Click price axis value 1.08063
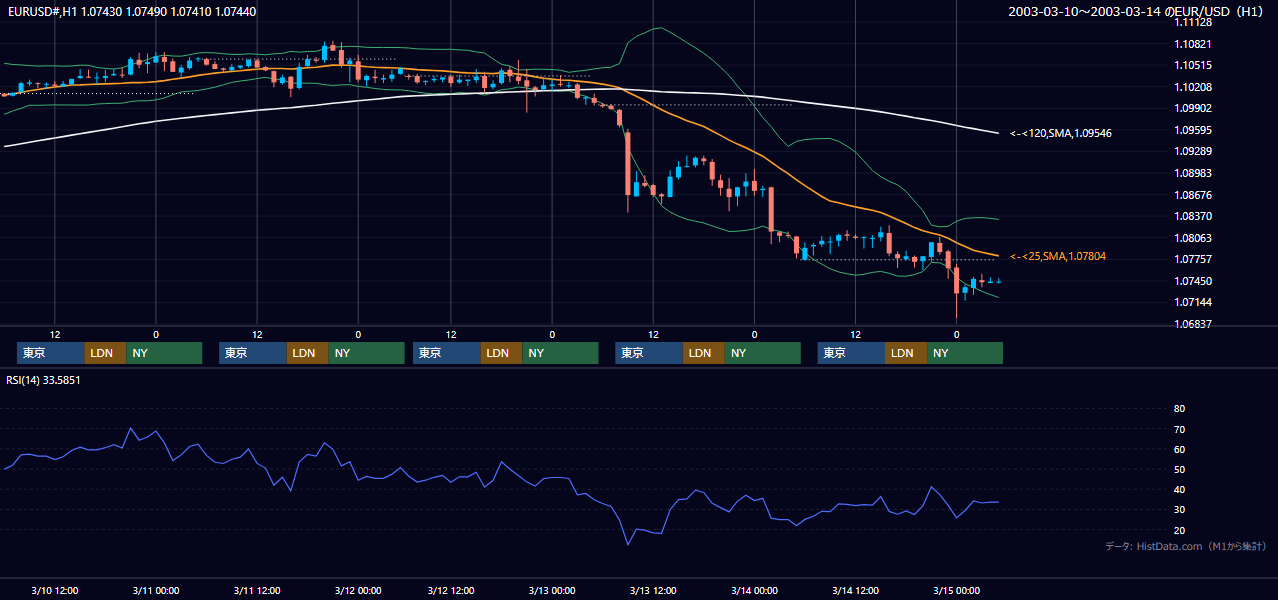This screenshot has width=1278, height=600. (x=1193, y=238)
